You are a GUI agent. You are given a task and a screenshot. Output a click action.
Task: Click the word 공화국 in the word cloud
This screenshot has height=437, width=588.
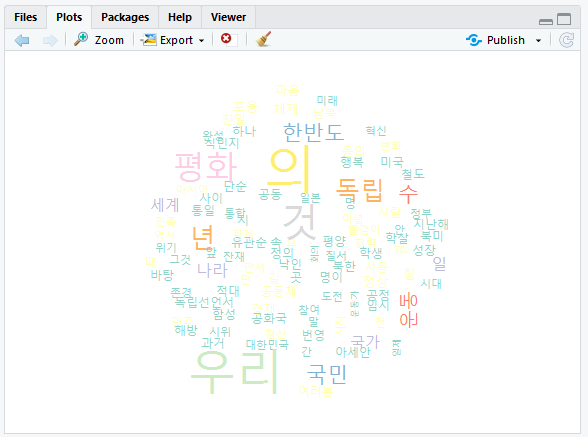coord(269,318)
